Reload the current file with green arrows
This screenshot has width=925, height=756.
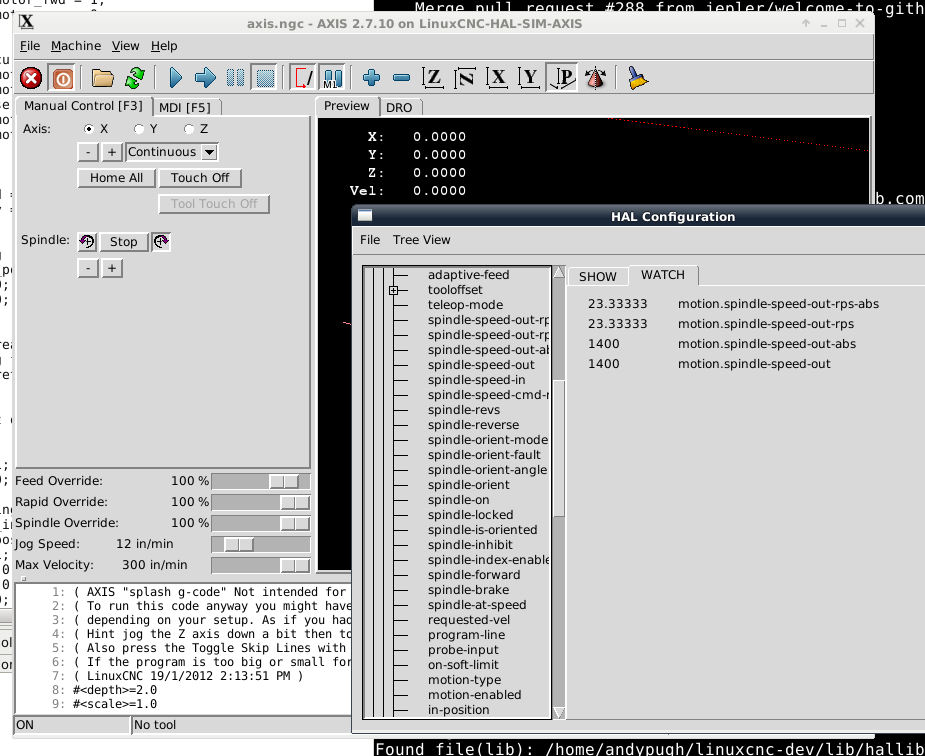click(x=135, y=78)
